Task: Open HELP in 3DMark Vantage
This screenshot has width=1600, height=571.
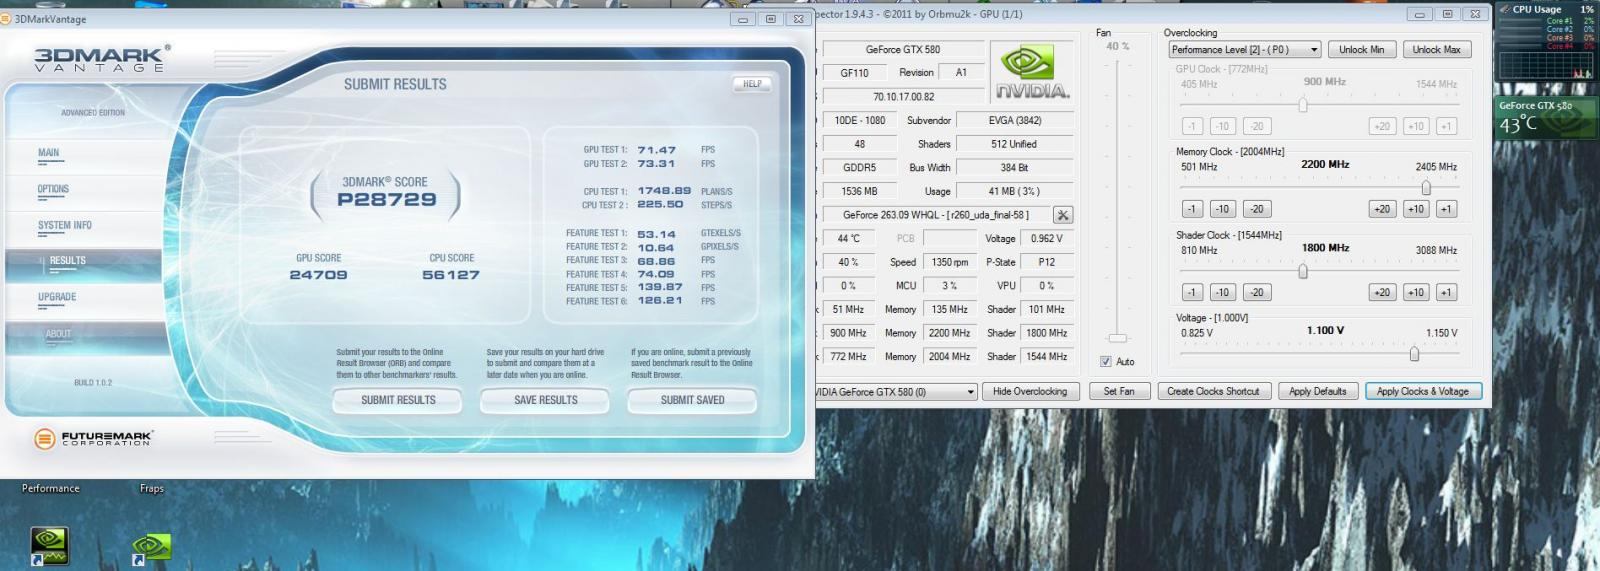Action: point(752,84)
